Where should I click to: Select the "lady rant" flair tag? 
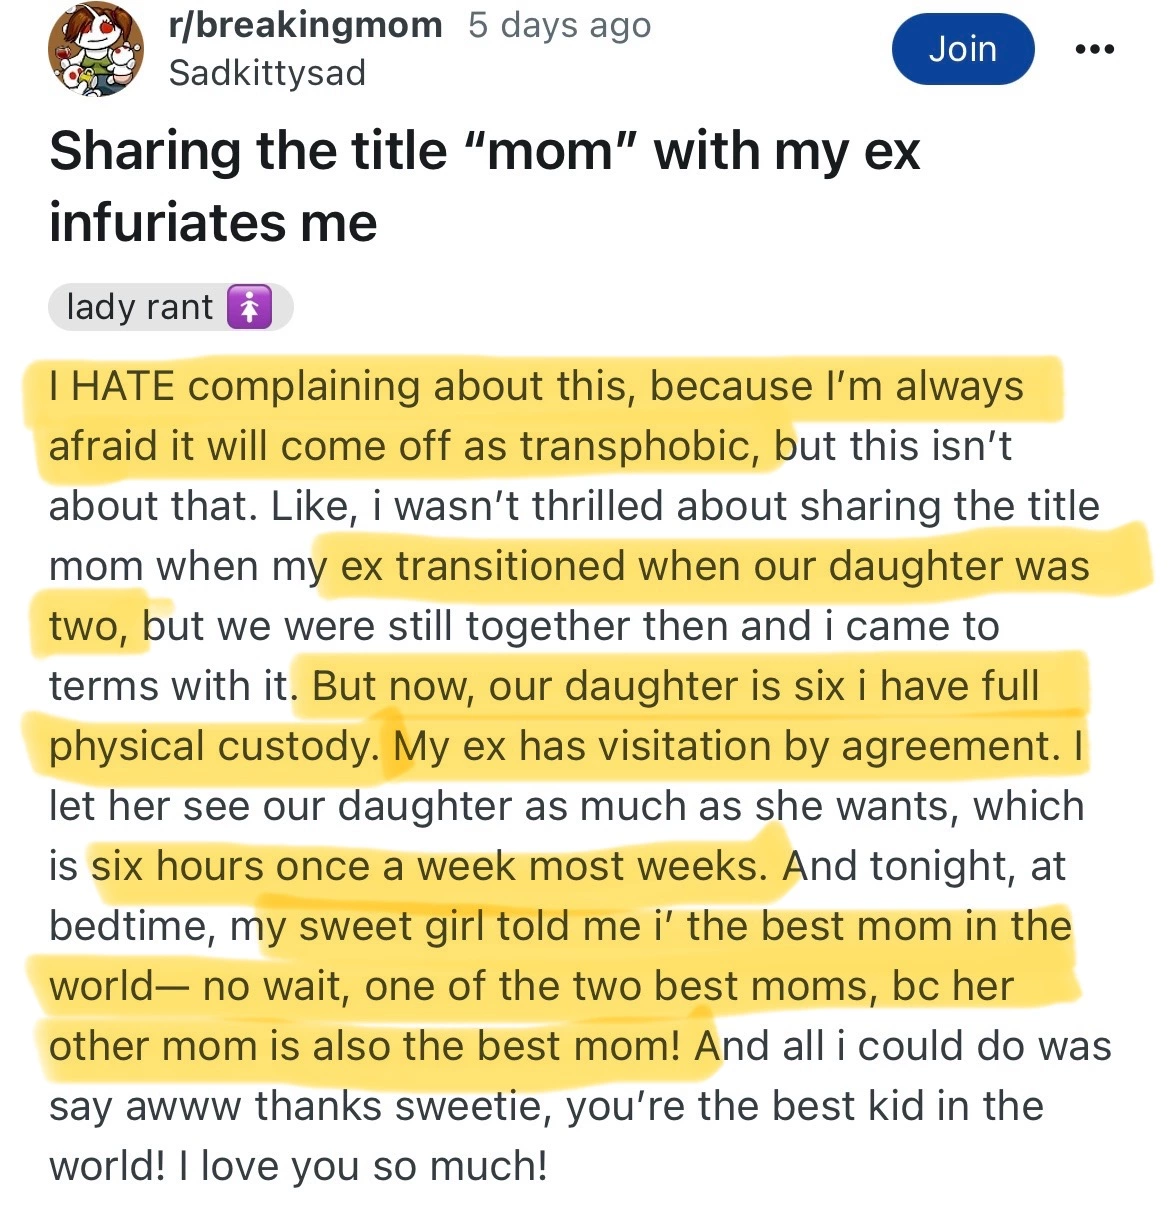pos(140,307)
